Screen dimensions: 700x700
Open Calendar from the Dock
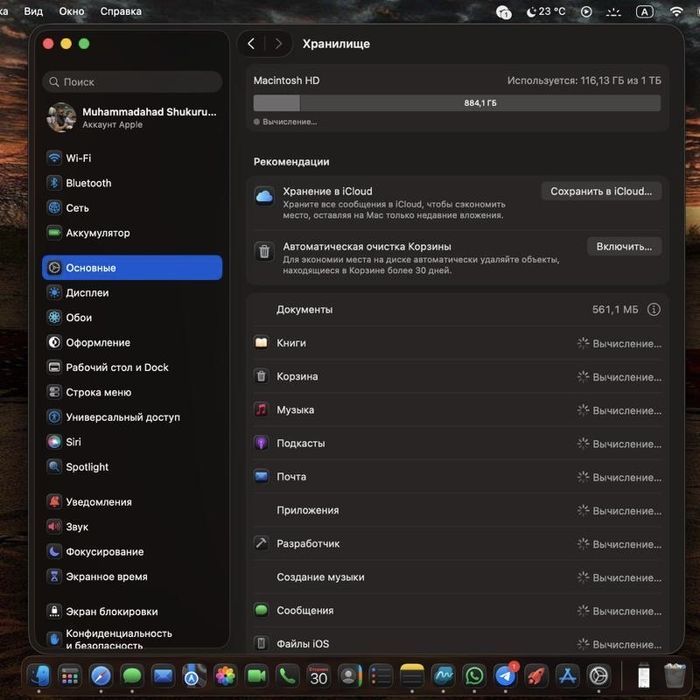click(x=319, y=676)
